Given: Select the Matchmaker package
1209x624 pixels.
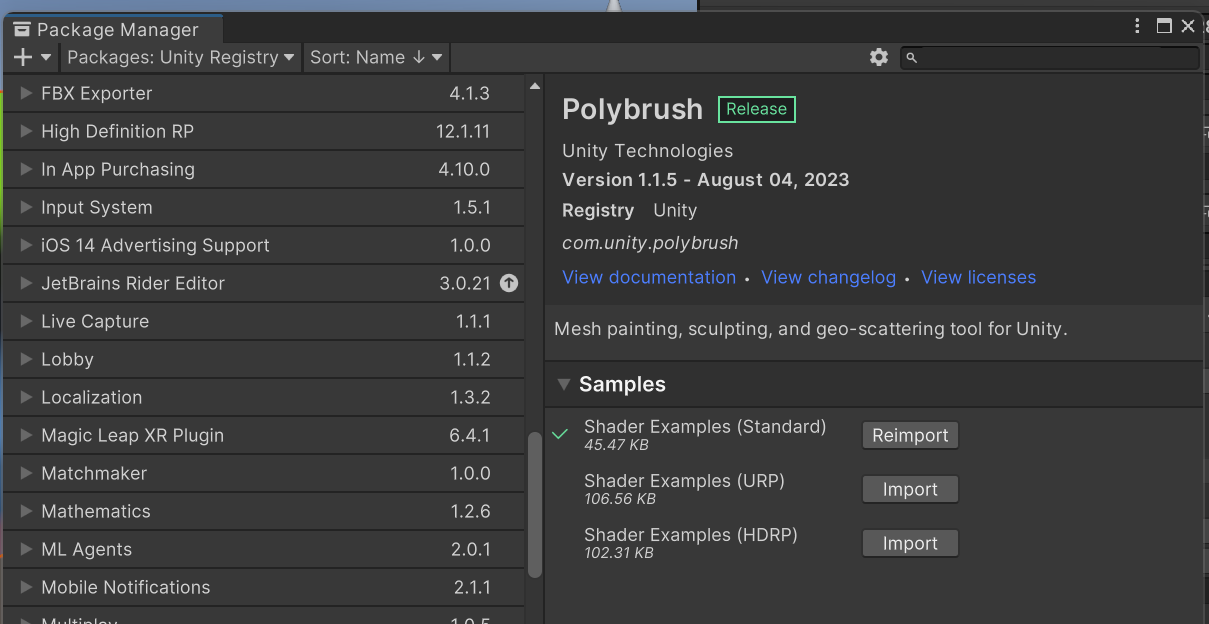Looking at the screenshot, I should [x=264, y=473].
